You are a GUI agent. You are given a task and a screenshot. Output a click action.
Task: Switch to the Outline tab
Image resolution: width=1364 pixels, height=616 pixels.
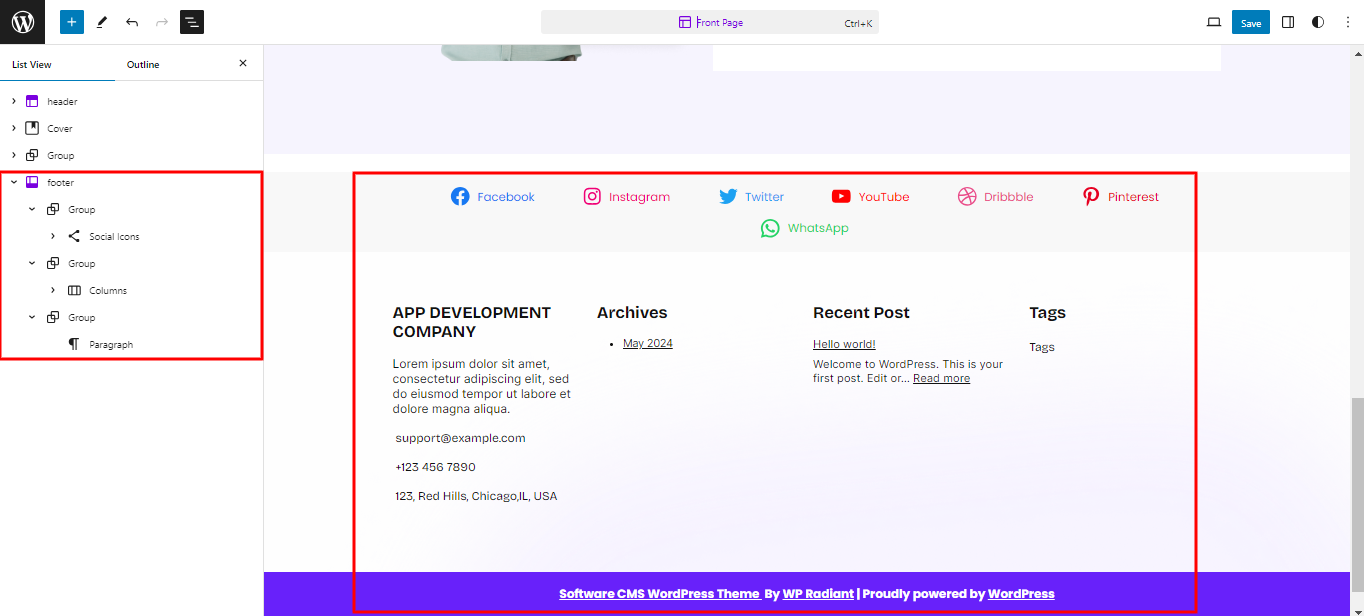(x=143, y=65)
